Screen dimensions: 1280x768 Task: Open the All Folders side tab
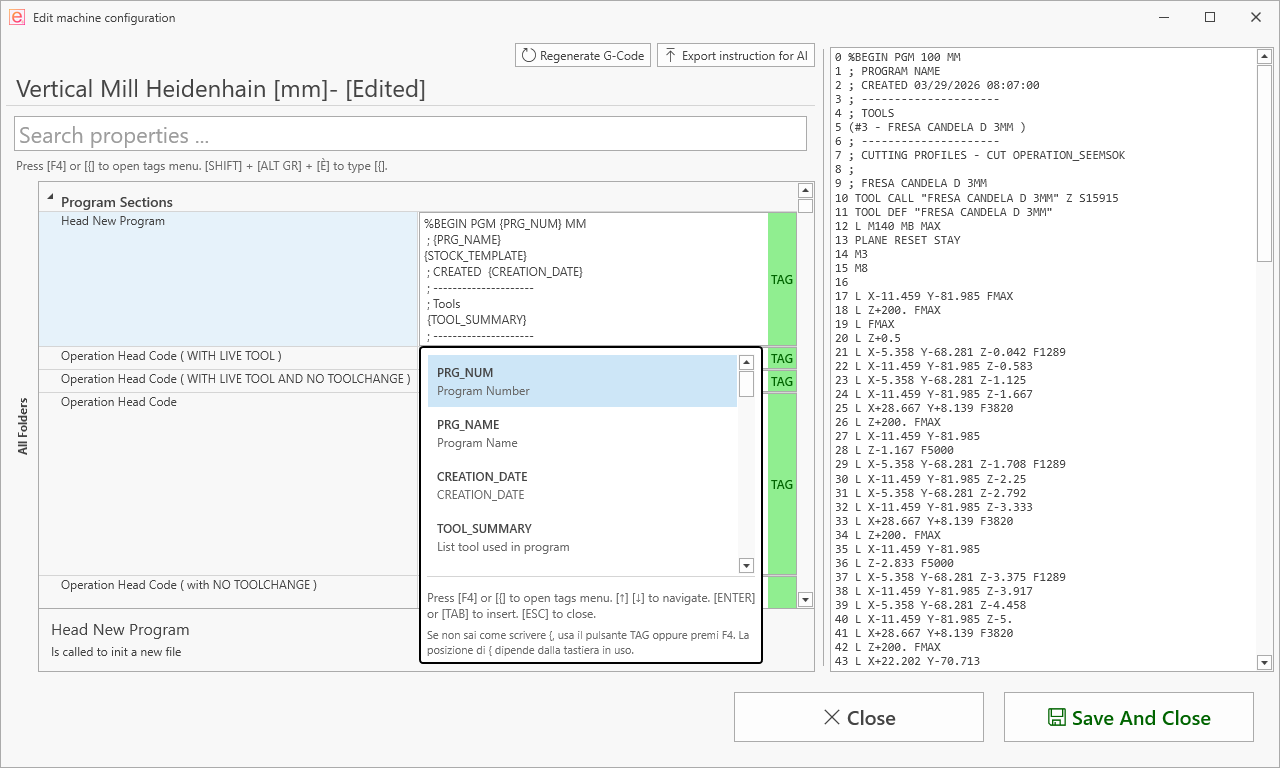pos(23,426)
